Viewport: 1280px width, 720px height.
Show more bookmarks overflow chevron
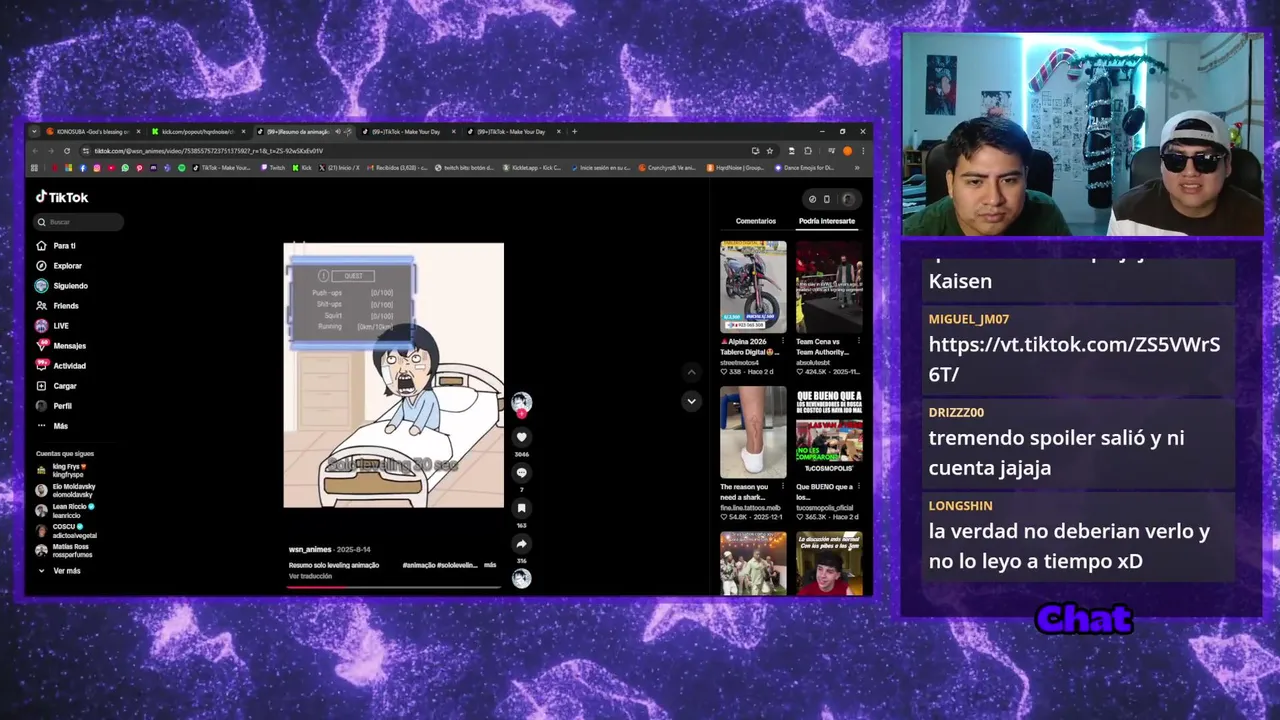pyautogui.click(x=857, y=168)
